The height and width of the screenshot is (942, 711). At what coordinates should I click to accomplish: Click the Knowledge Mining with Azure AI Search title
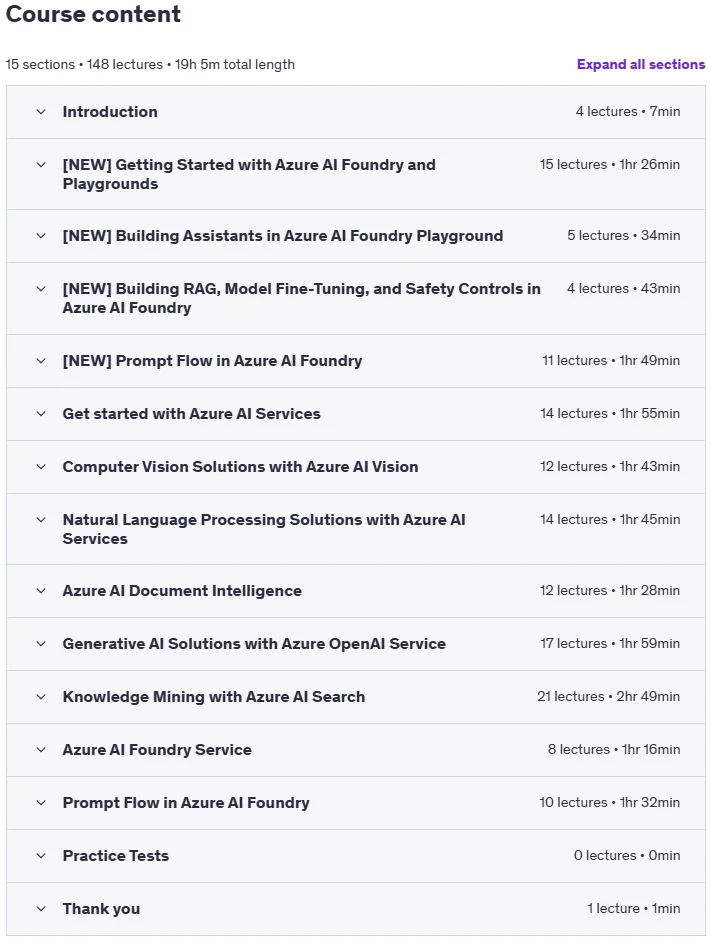point(214,697)
